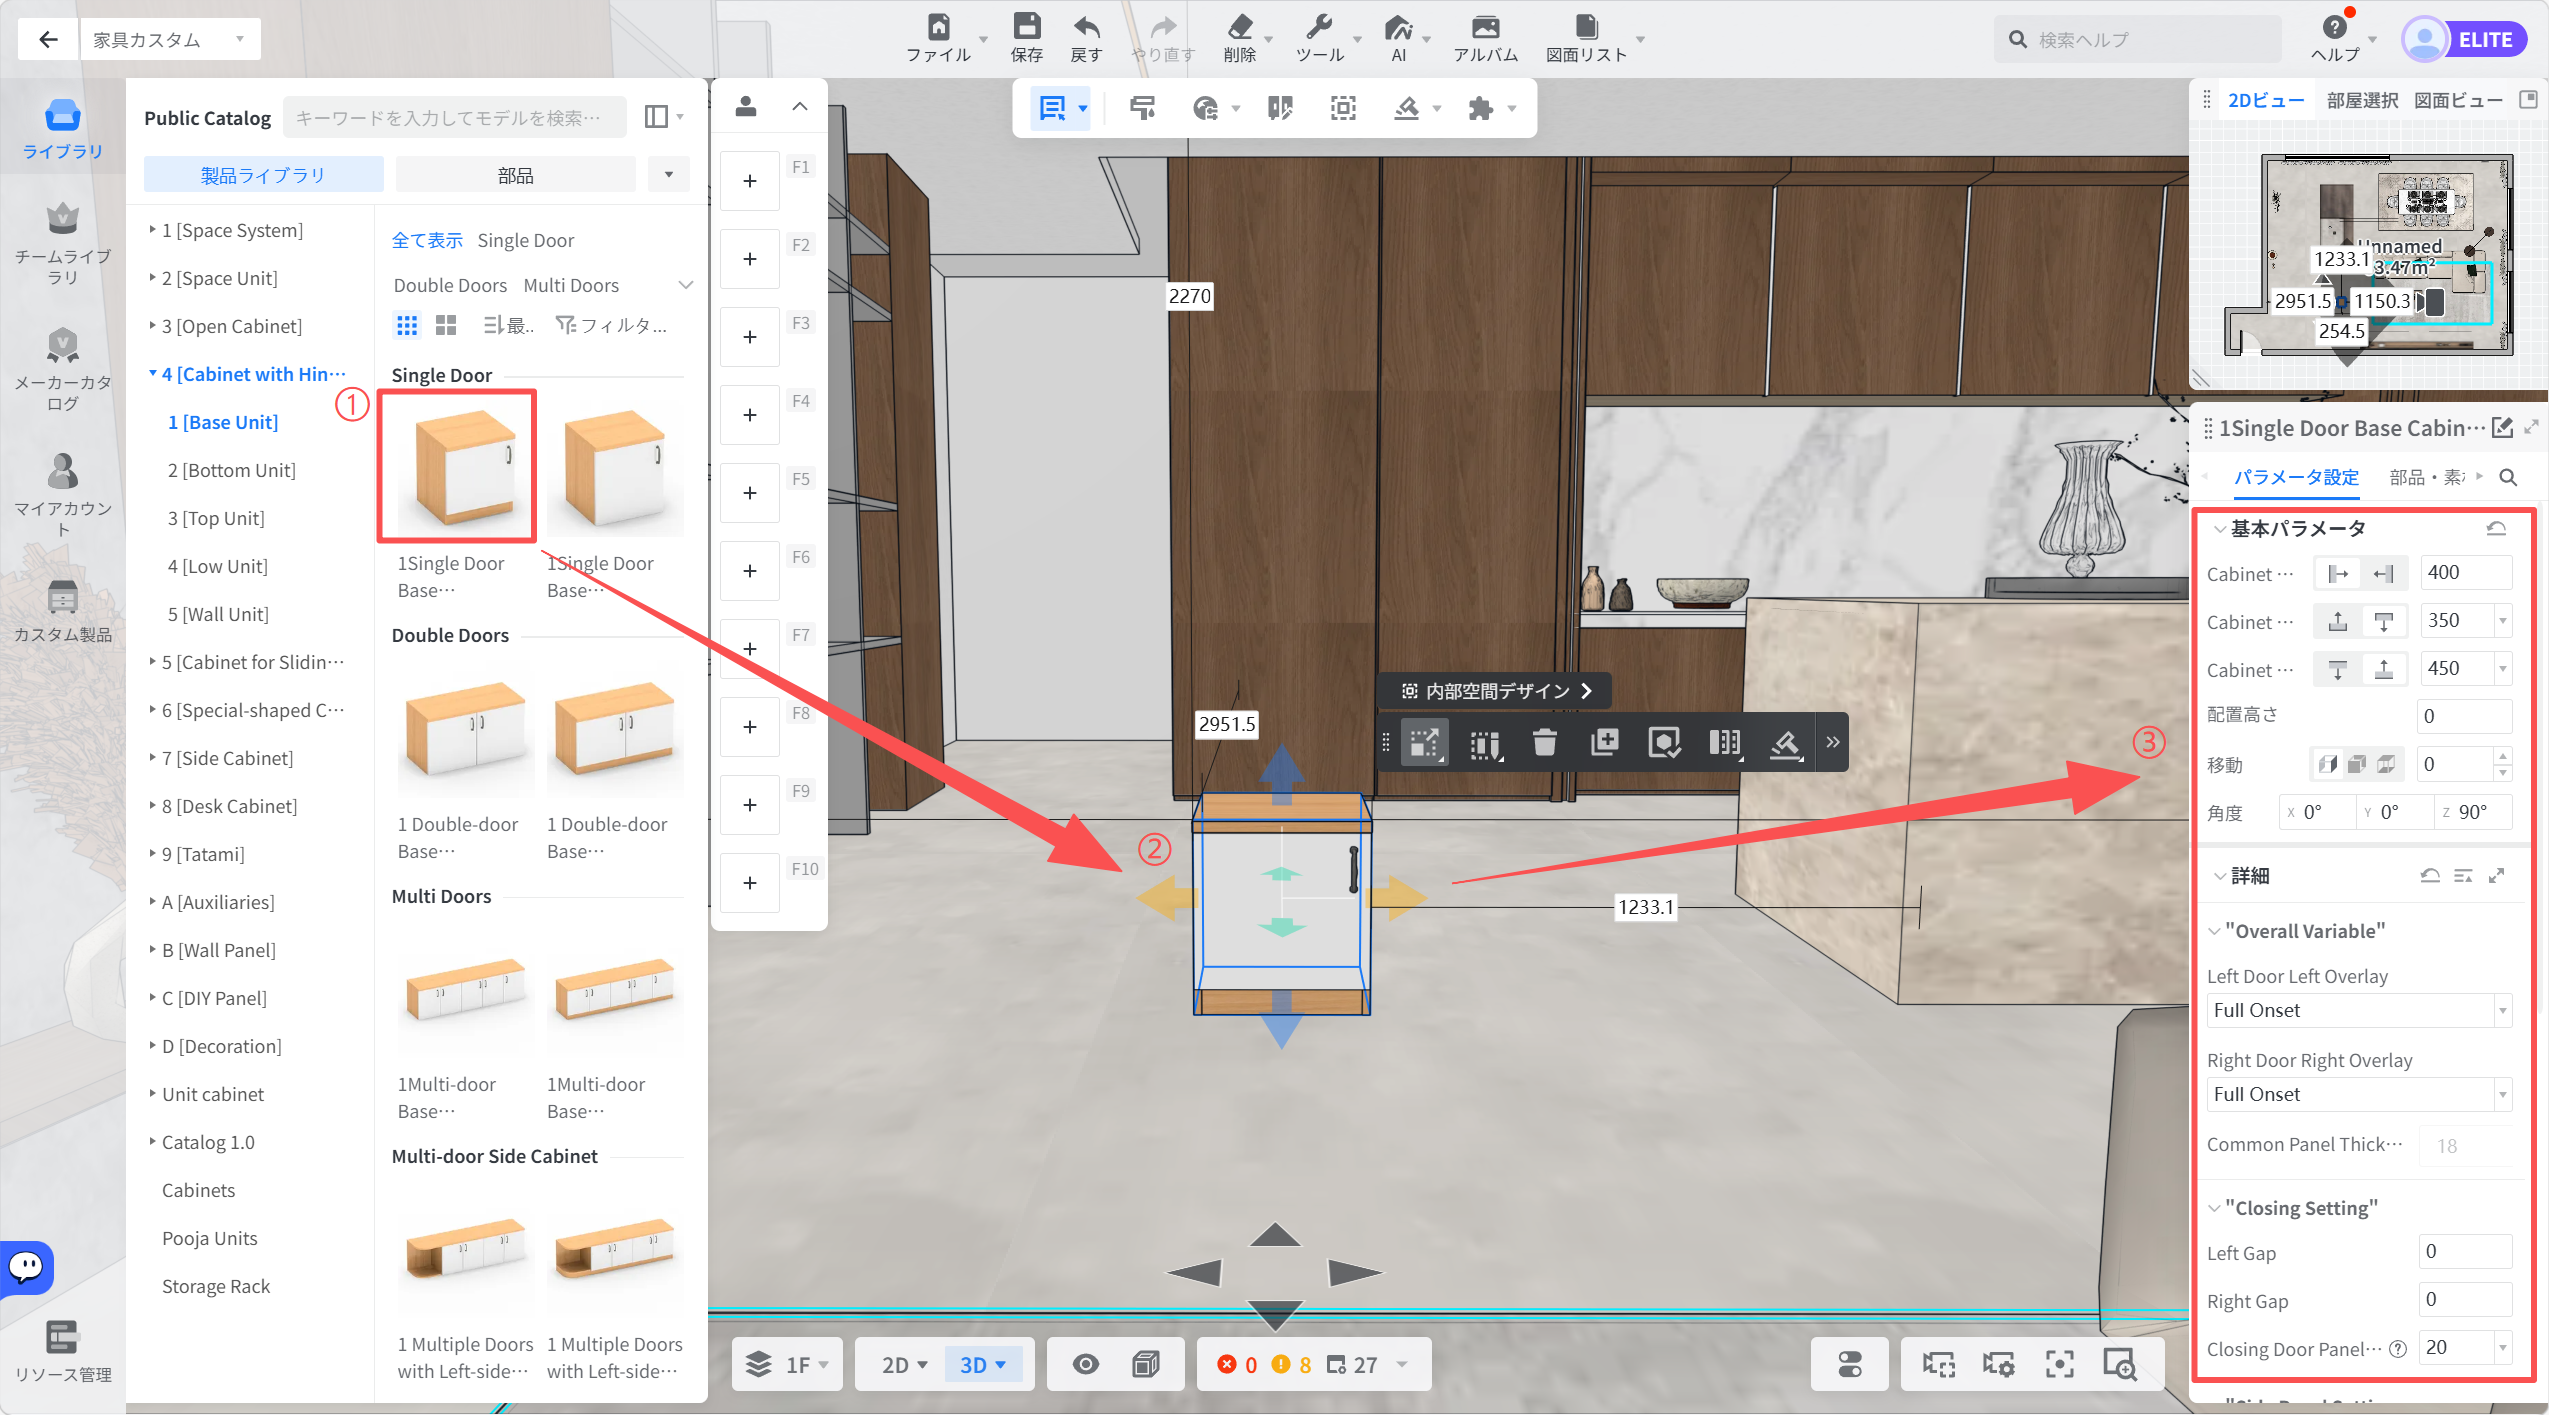Open the 家具カスタム mode dropdown

(170, 39)
